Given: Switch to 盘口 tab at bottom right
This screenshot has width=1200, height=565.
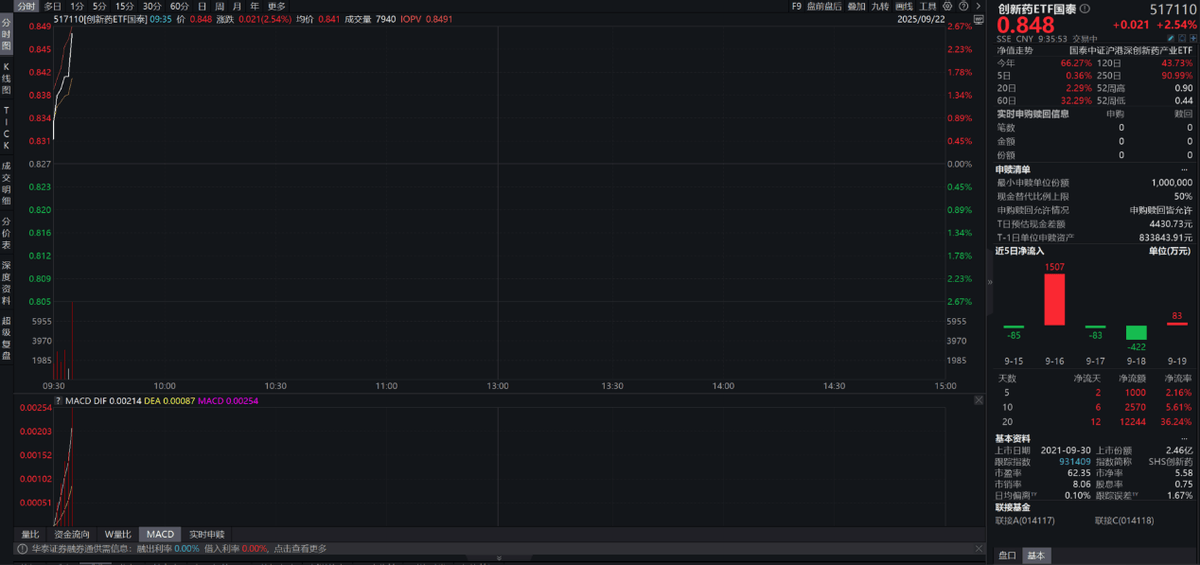Looking at the screenshot, I should pos(1008,555).
